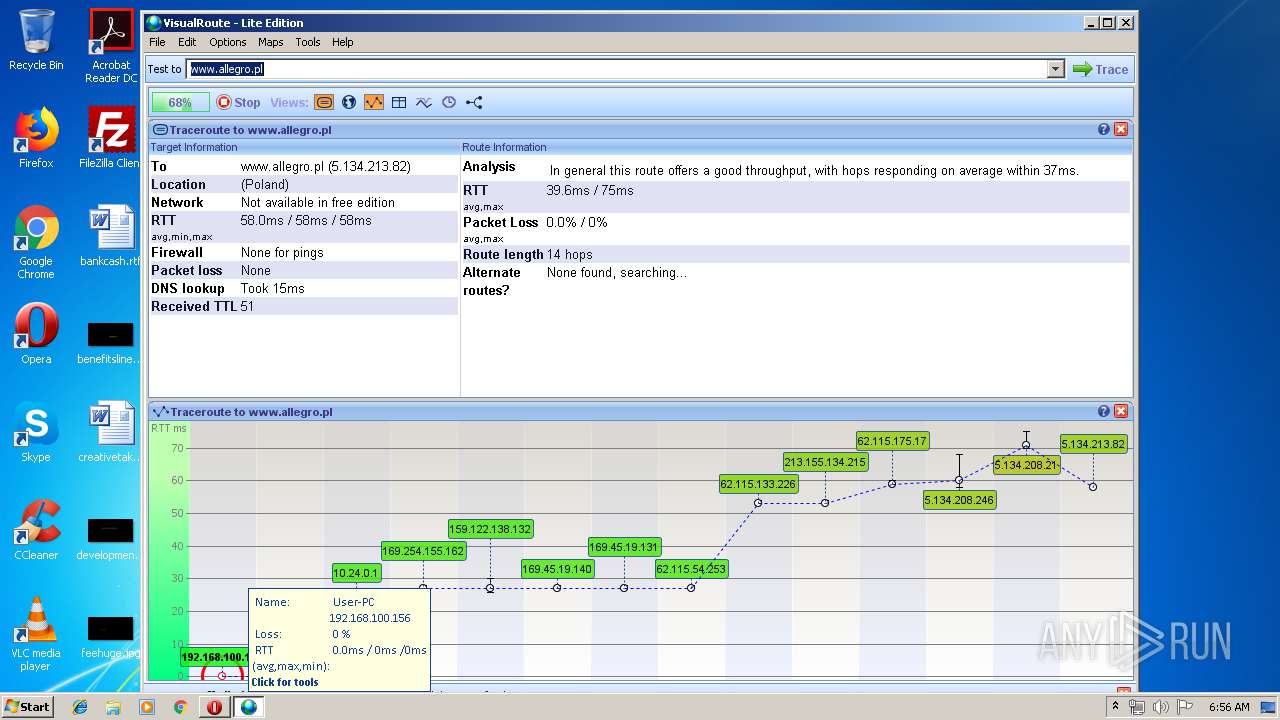Select hop label 169.254.155.162
This screenshot has height=720, width=1280.
[x=423, y=551]
